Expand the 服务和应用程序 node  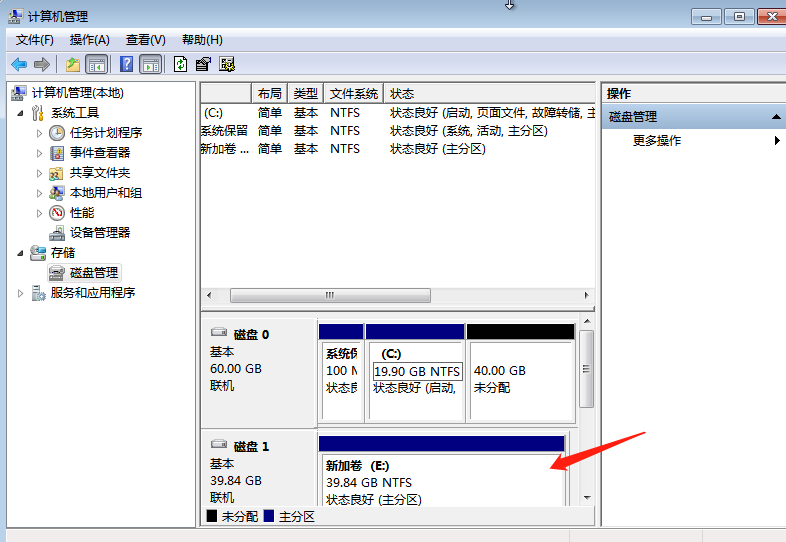pyautogui.click(x=20, y=293)
